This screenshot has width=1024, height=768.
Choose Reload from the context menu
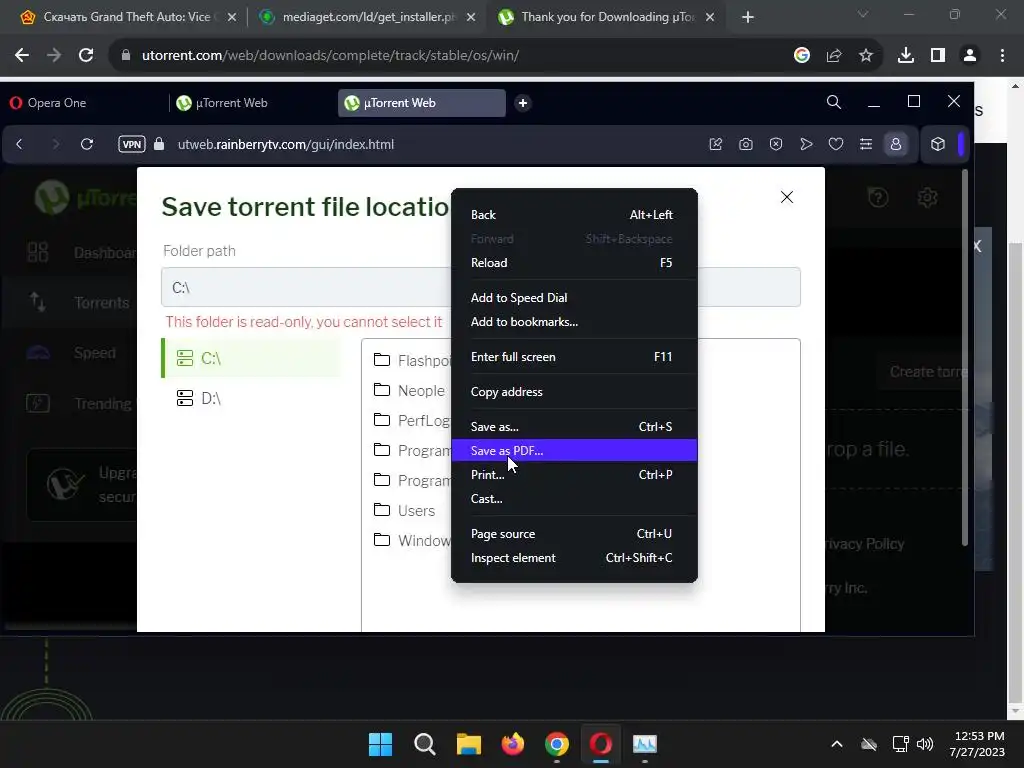pos(574,263)
